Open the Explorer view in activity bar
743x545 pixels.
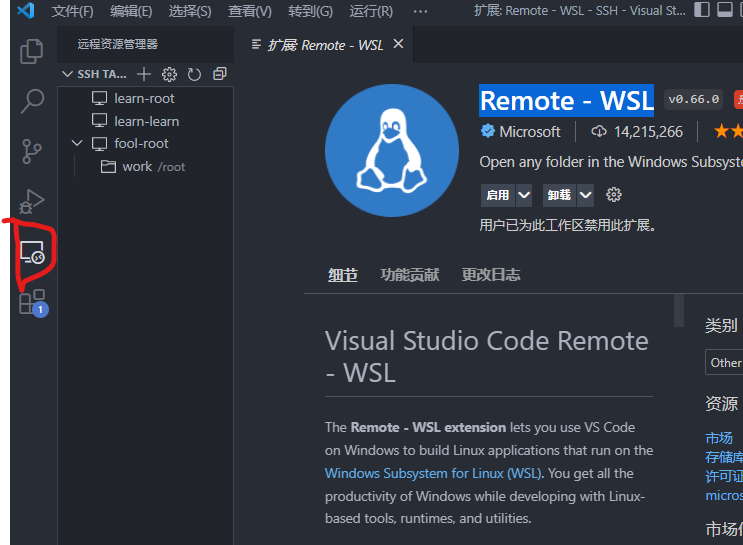coord(32,51)
